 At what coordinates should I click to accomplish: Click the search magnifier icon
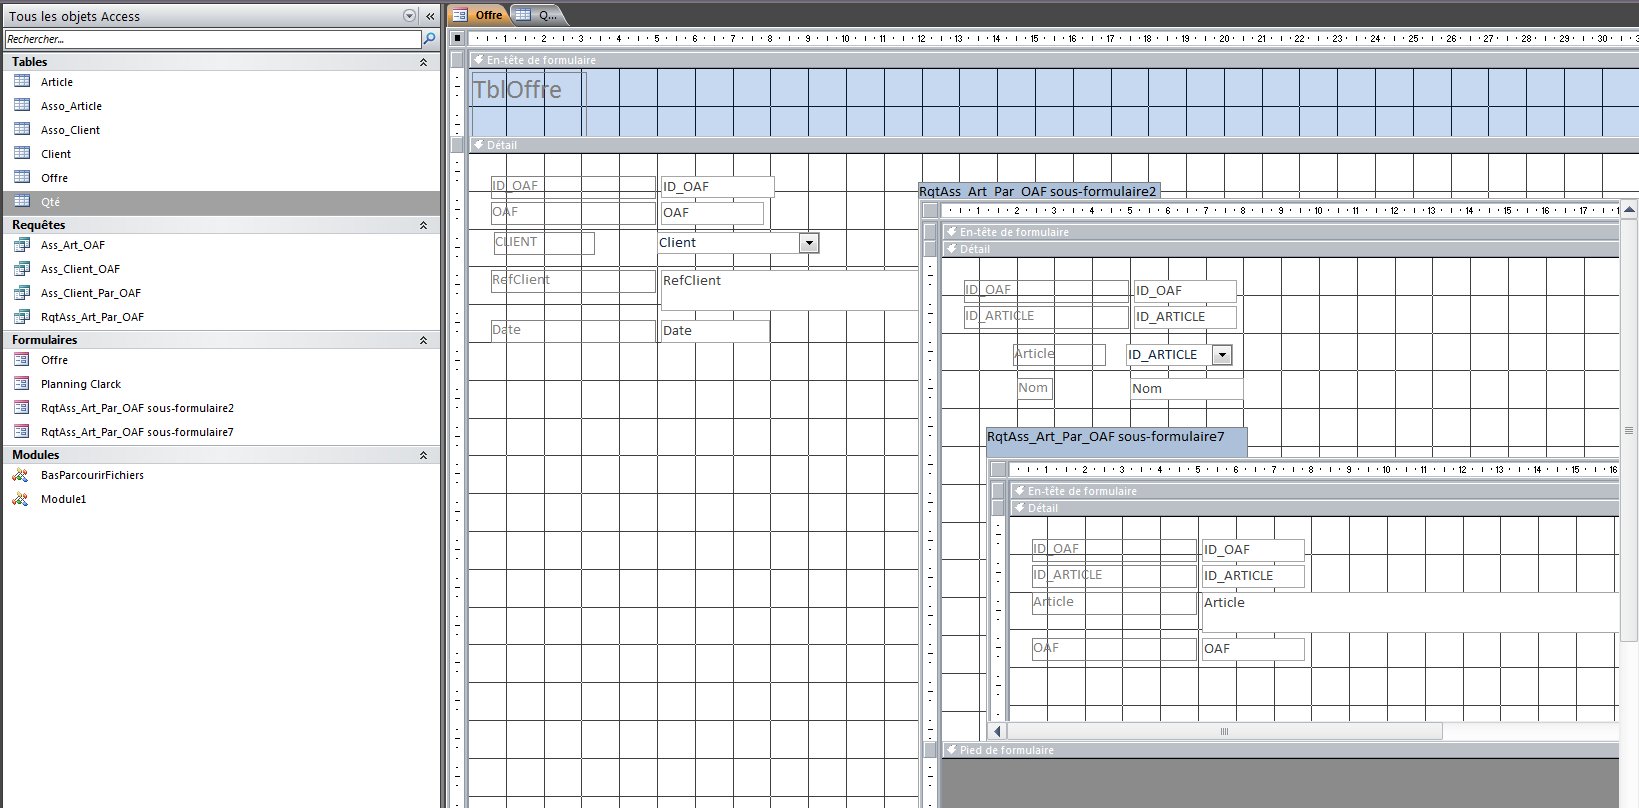click(430, 39)
